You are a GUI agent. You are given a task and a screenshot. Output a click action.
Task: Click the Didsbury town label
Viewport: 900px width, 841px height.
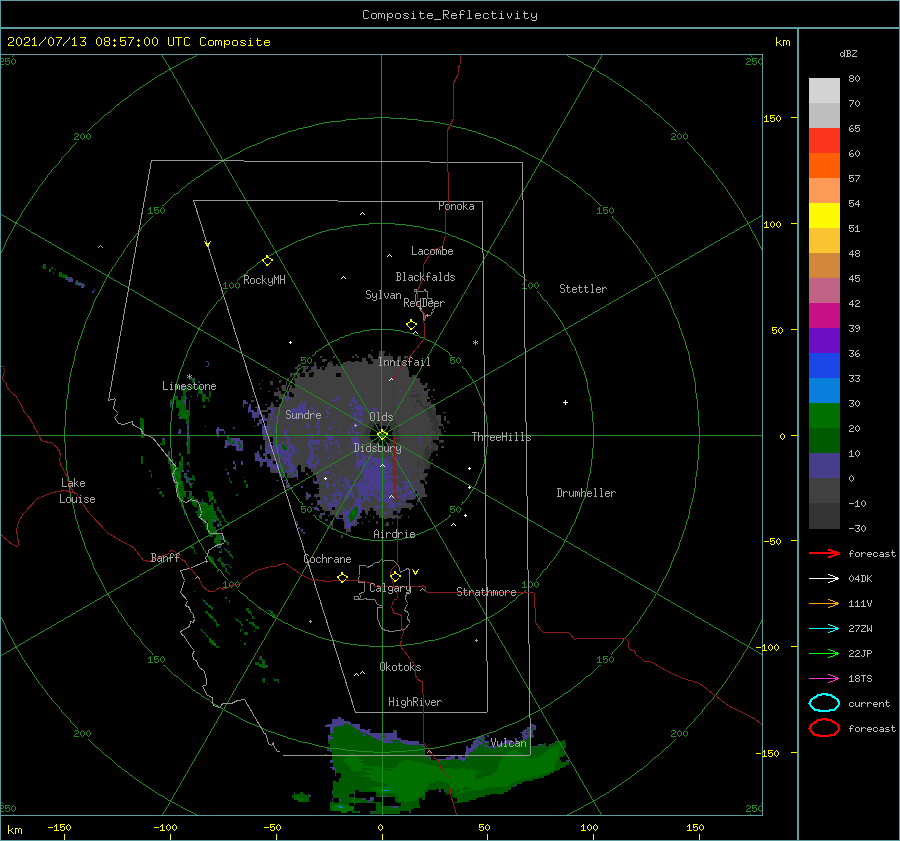(378, 448)
